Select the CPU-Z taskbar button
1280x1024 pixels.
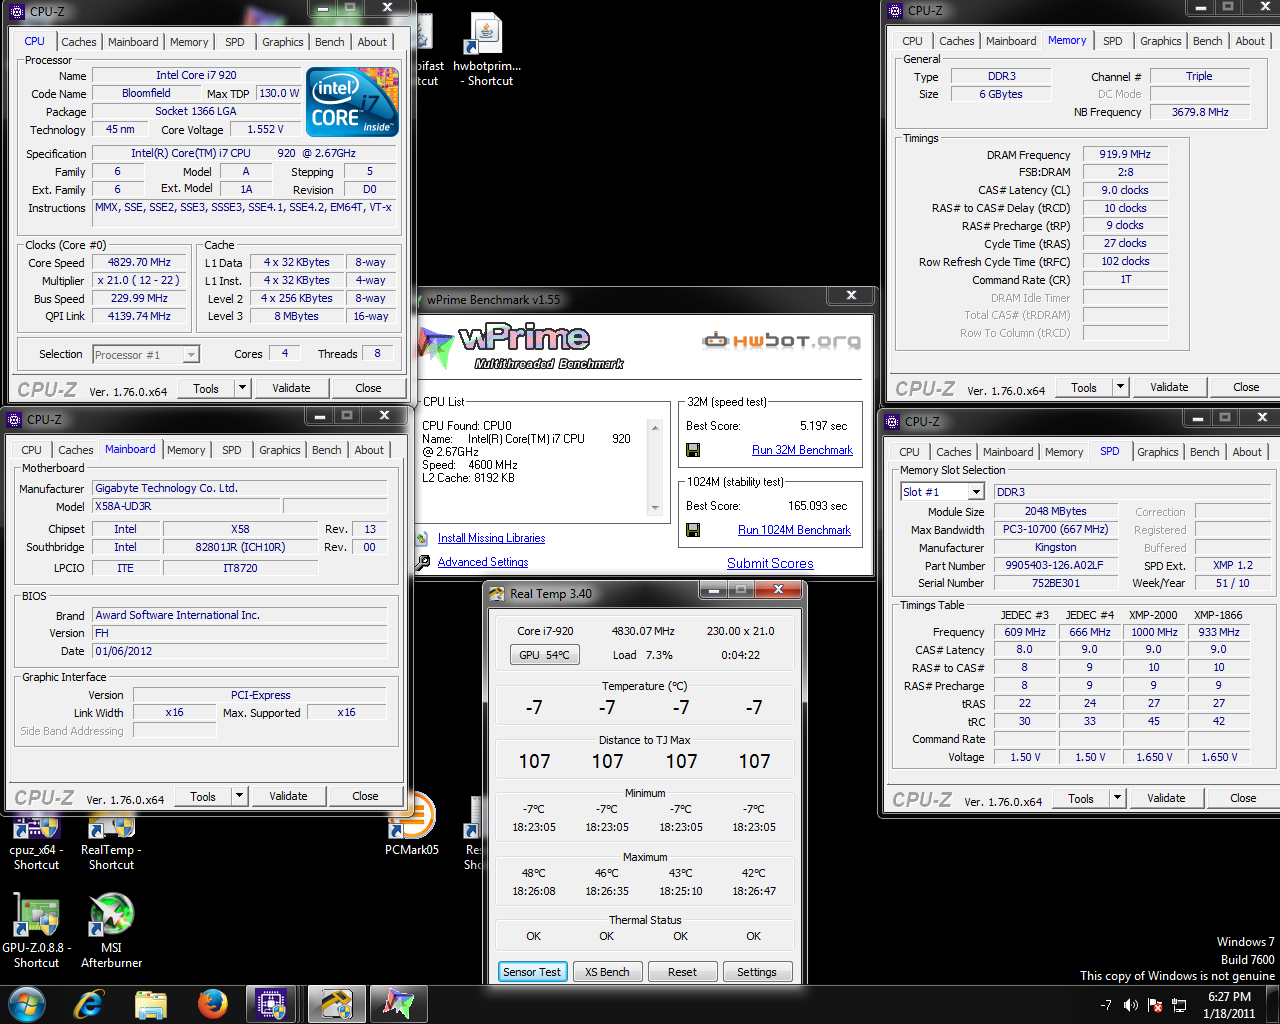(x=272, y=1004)
